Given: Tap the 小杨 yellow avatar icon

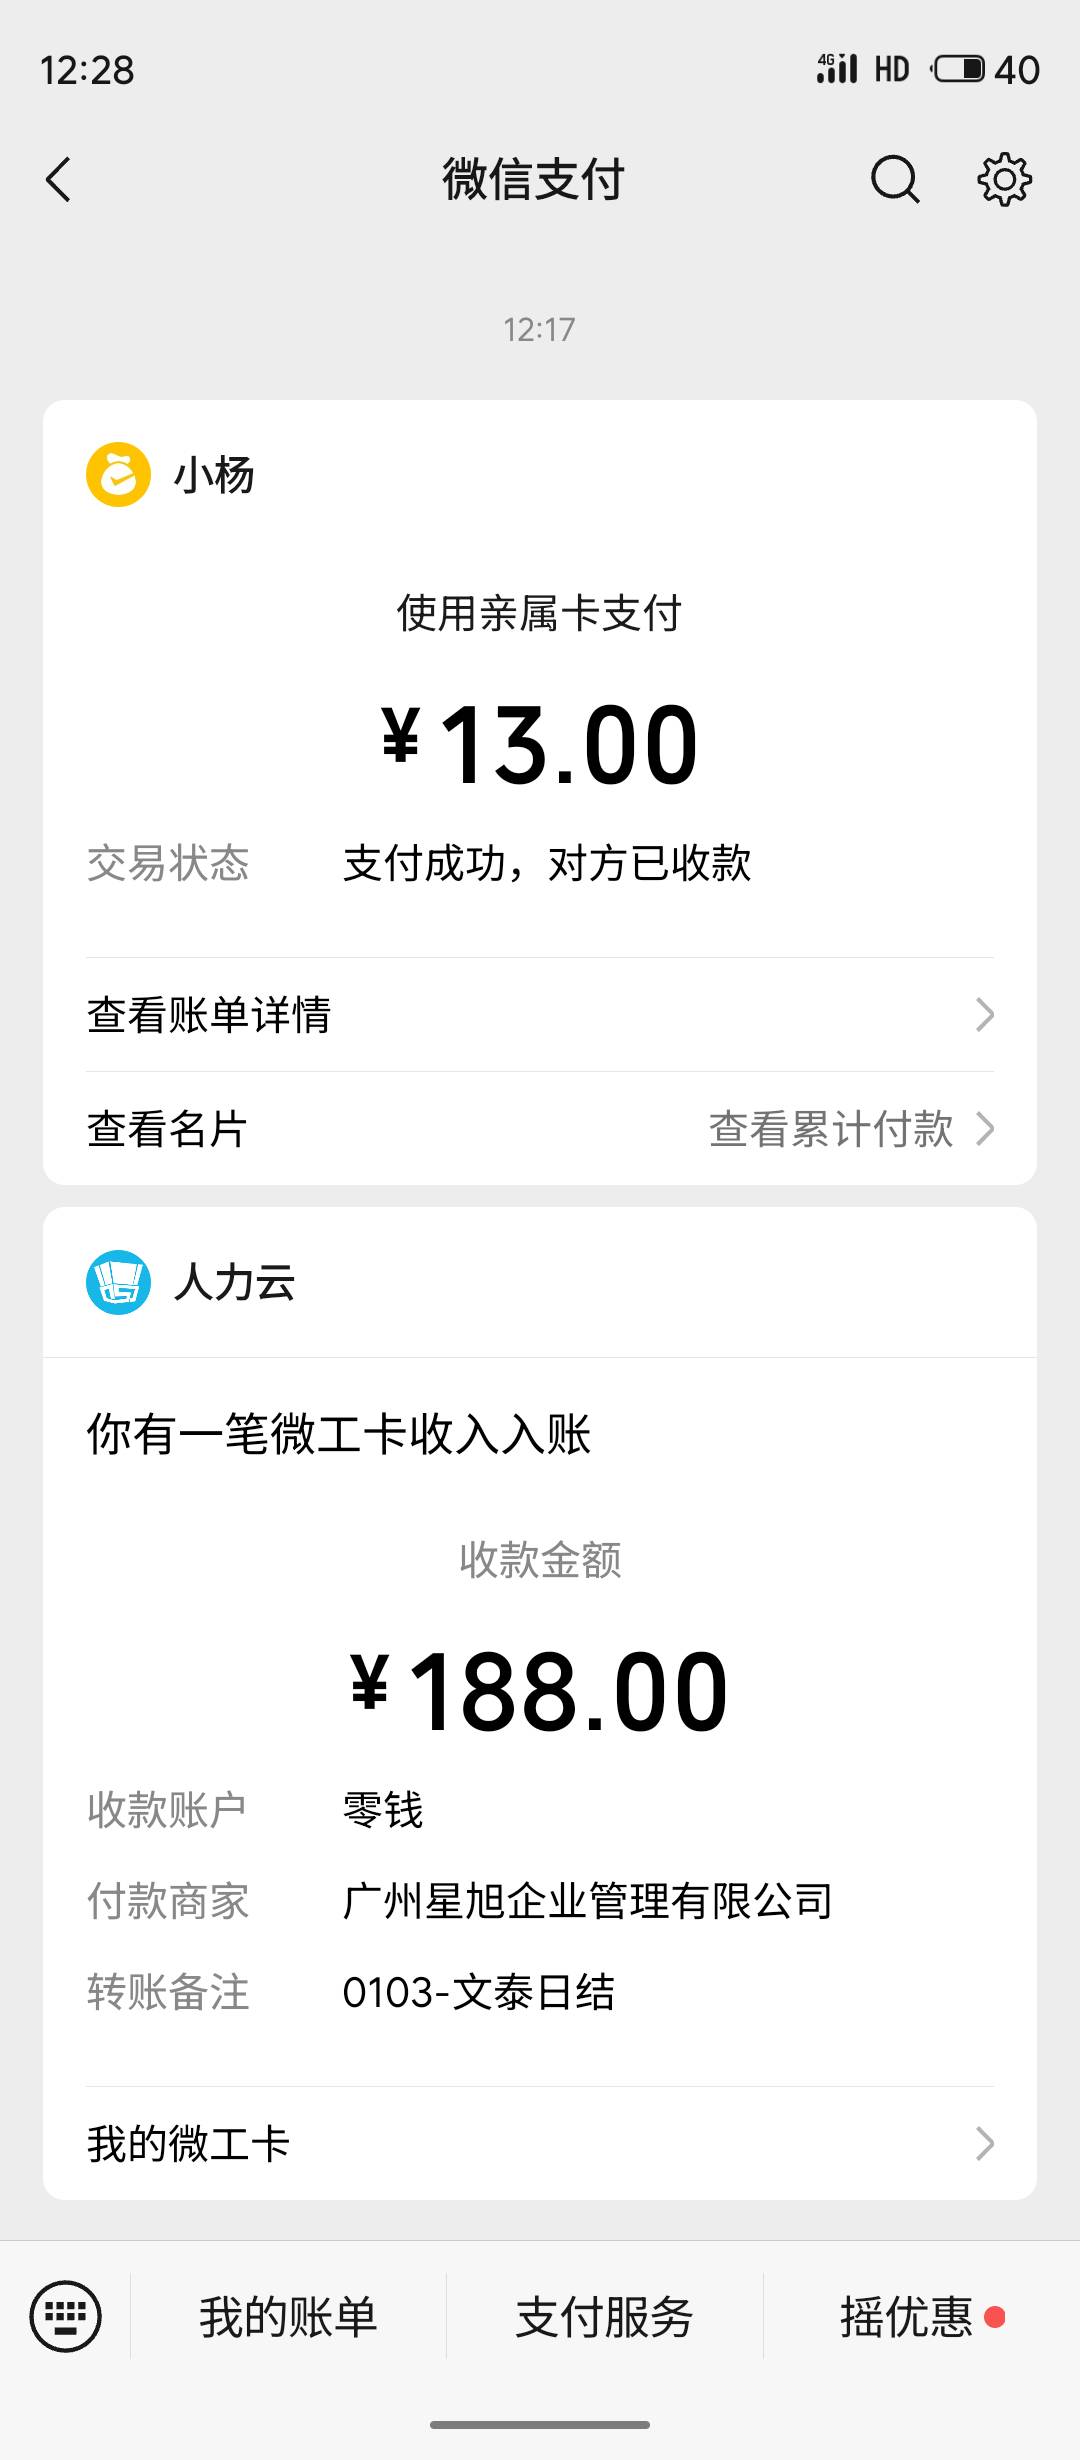Looking at the screenshot, I should [x=118, y=475].
